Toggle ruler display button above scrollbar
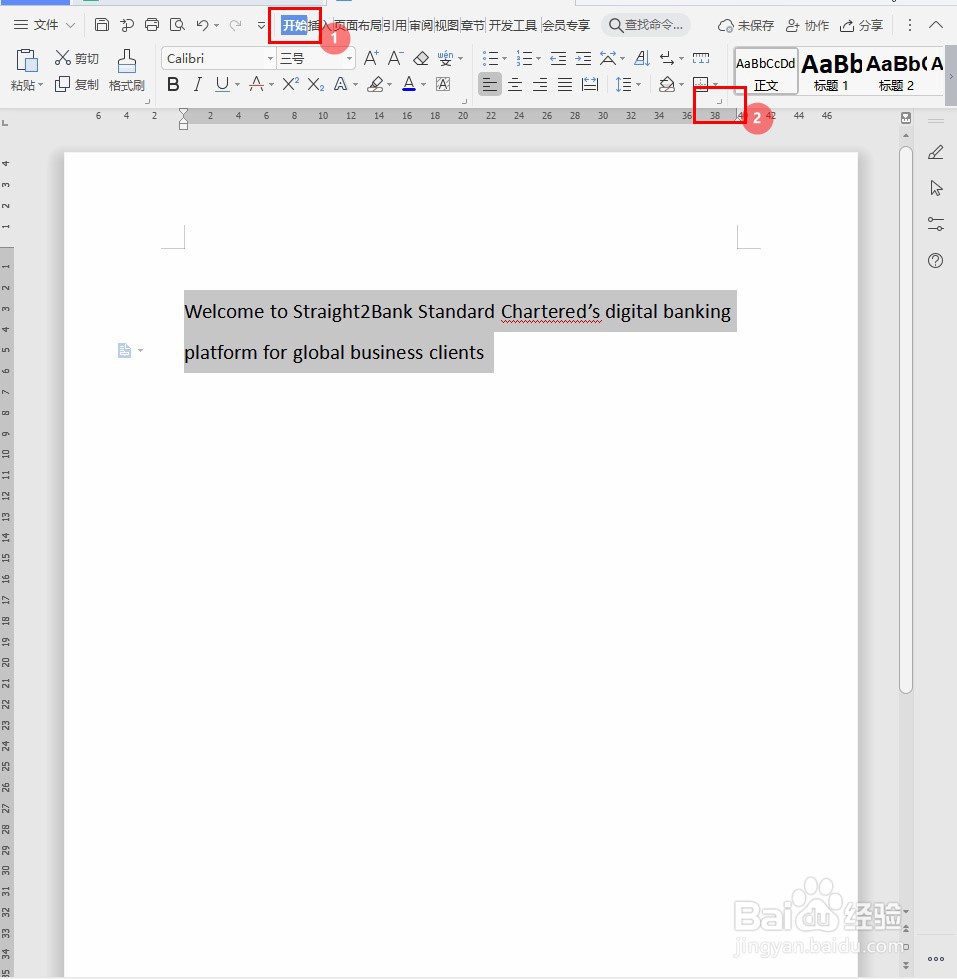Image resolution: width=957 pixels, height=979 pixels. [906, 118]
